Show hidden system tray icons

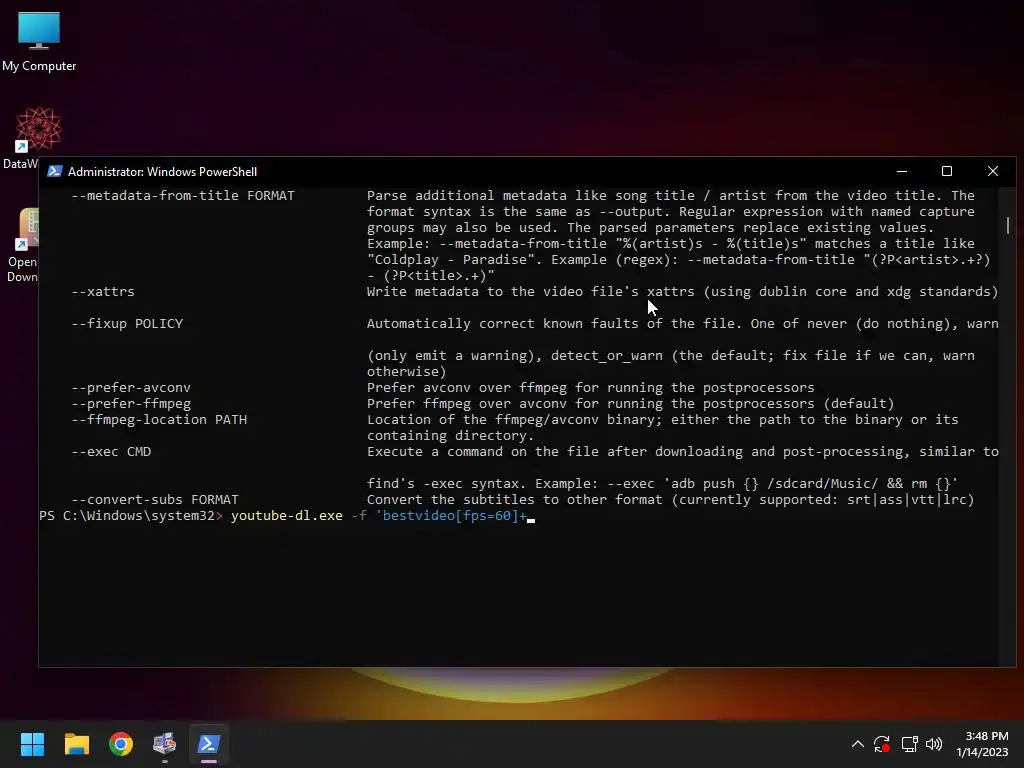857,744
